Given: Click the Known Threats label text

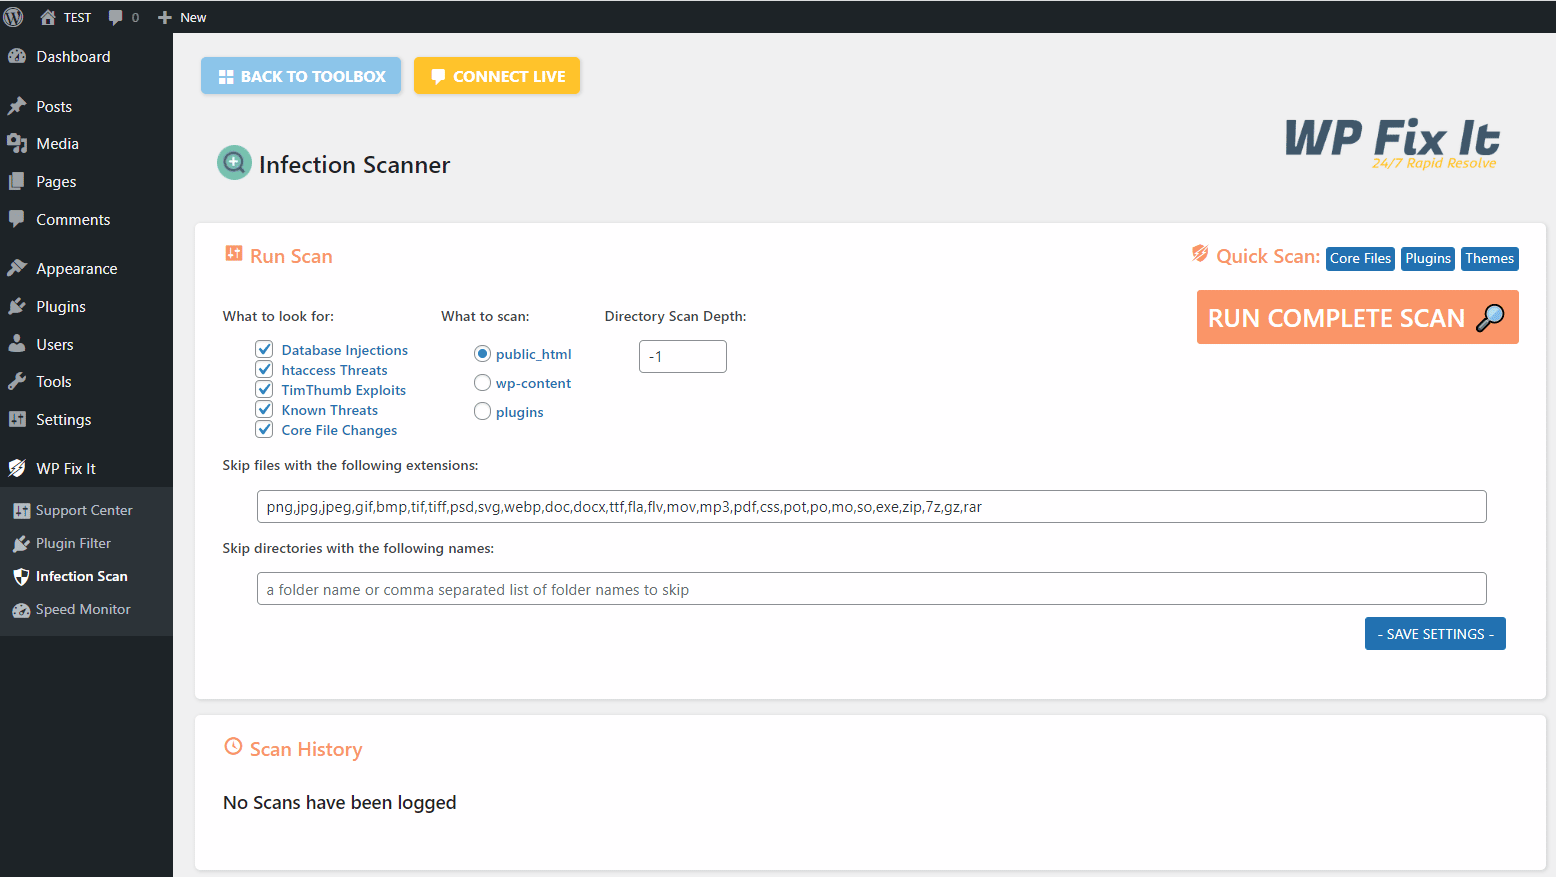Looking at the screenshot, I should 329,410.
